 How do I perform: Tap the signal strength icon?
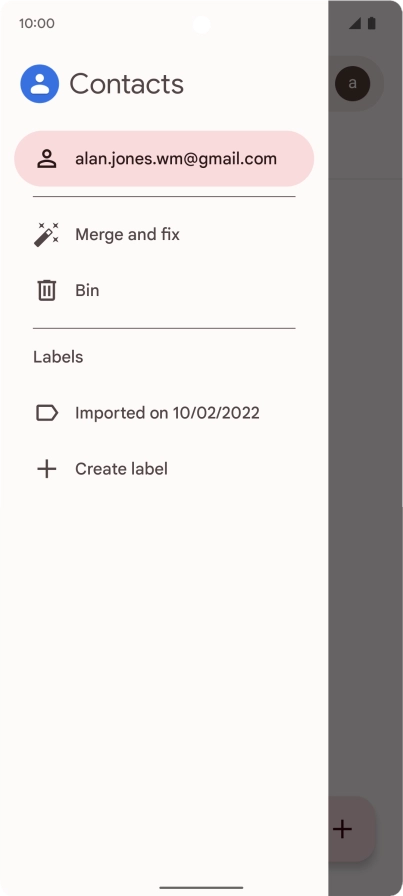pyautogui.click(x=355, y=23)
